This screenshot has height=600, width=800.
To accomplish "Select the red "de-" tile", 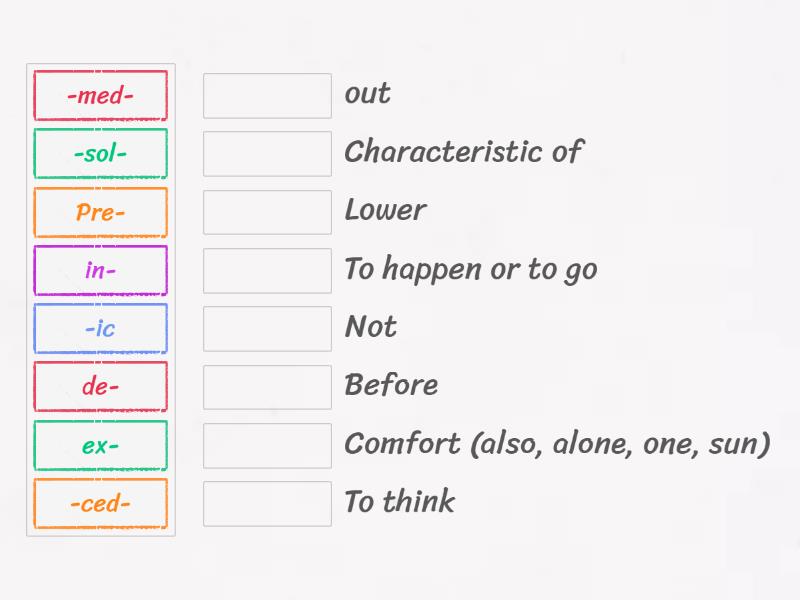I will coord(100,387).
